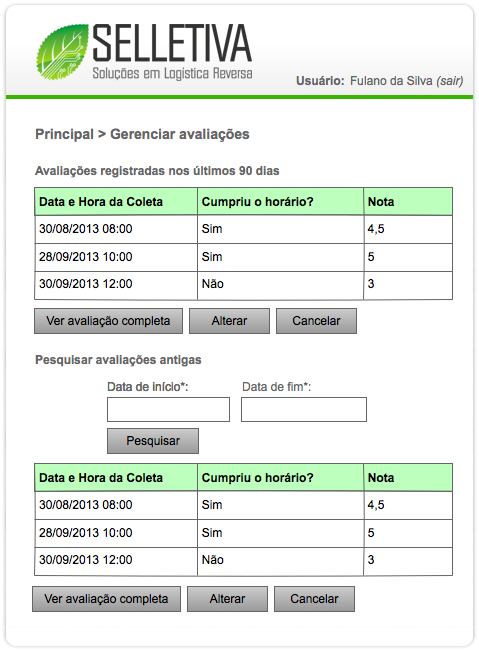Select the 28/09/2013 10:00 row in second table

click(x=243, y=533)
